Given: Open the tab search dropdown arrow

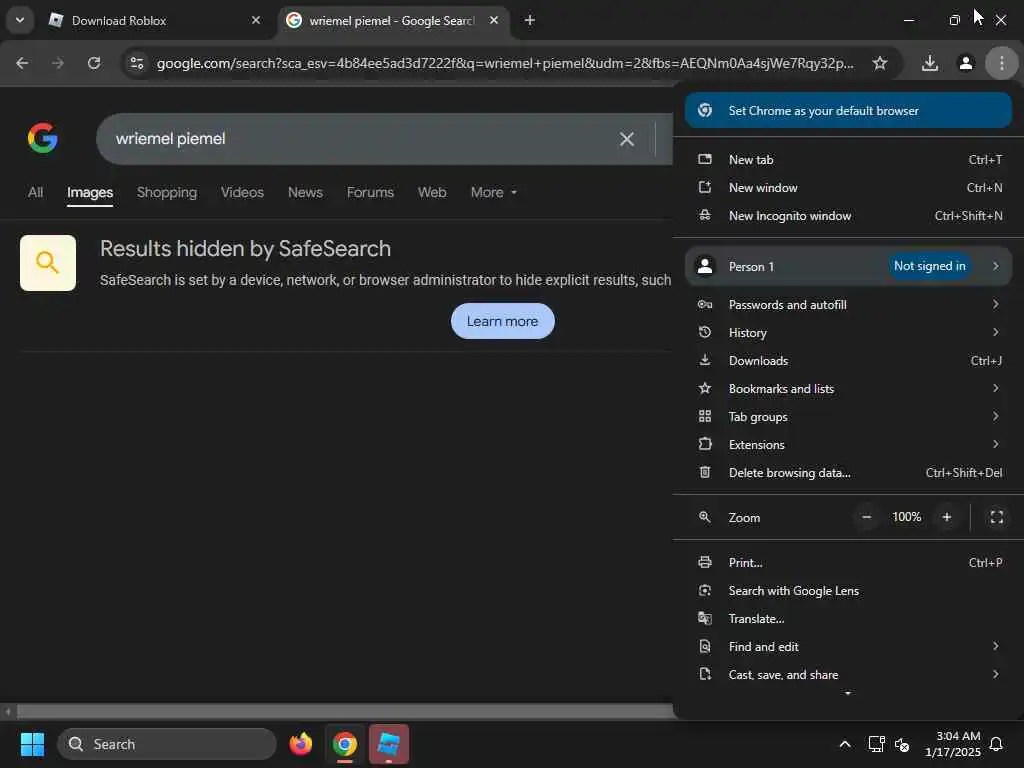Looking at the screenshot, I should [20, 20].
